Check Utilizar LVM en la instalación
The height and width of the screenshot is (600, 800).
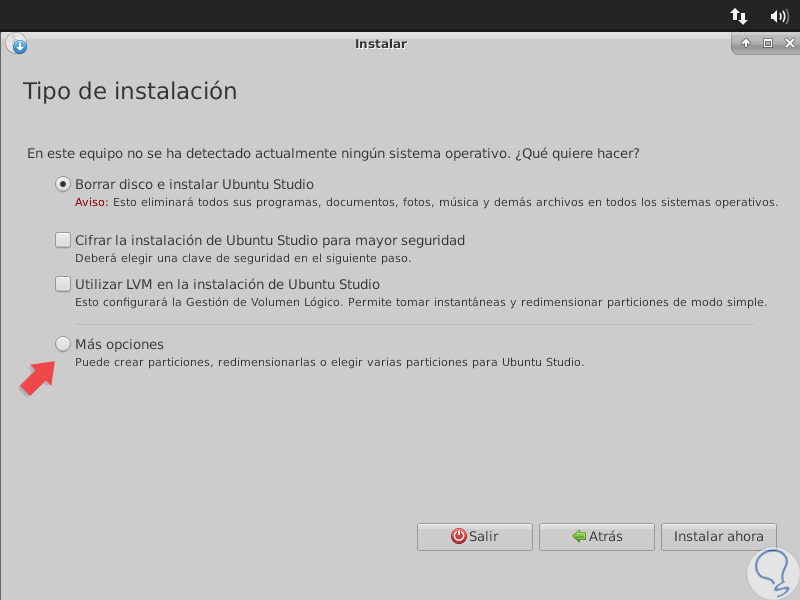(x=63, y=284)
